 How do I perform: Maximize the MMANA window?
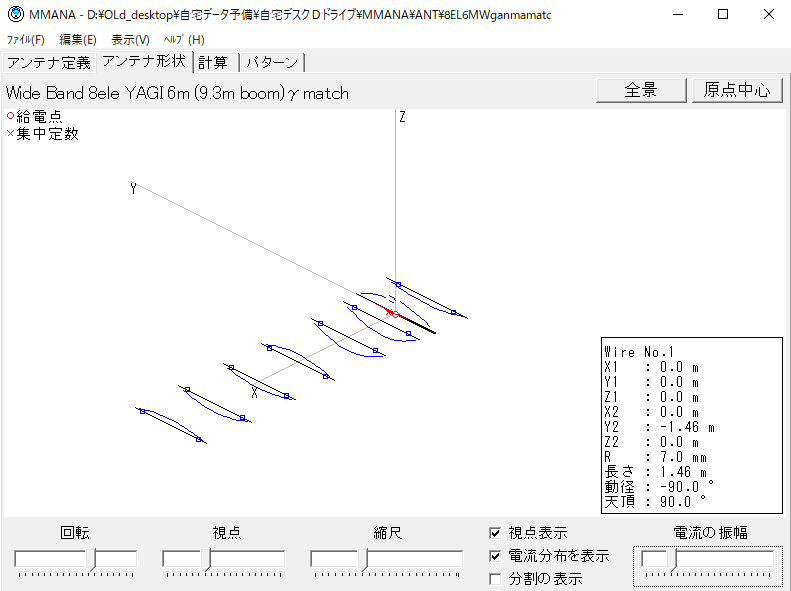(723, 15)
